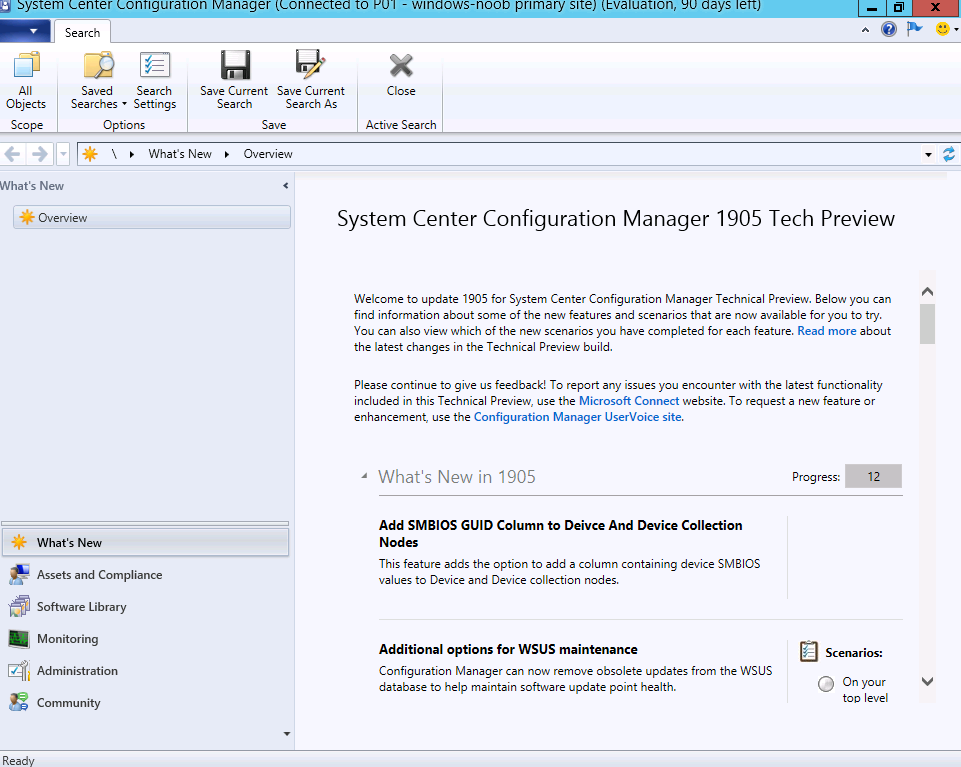Click the content scrollbar down arrow
The width and height of the screenshot is (961, 767).
(x=927, y=681)
